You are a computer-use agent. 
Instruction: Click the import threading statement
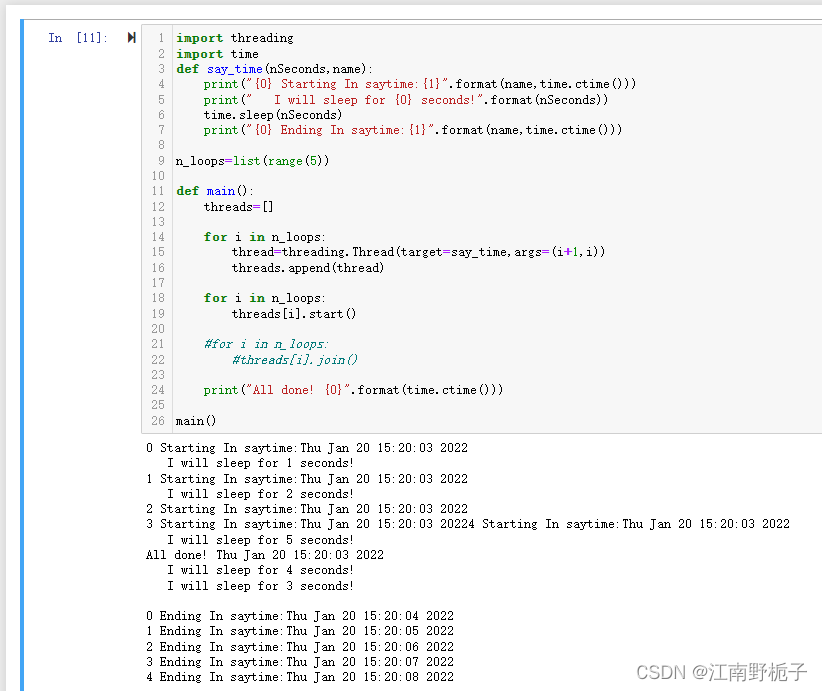234,37
